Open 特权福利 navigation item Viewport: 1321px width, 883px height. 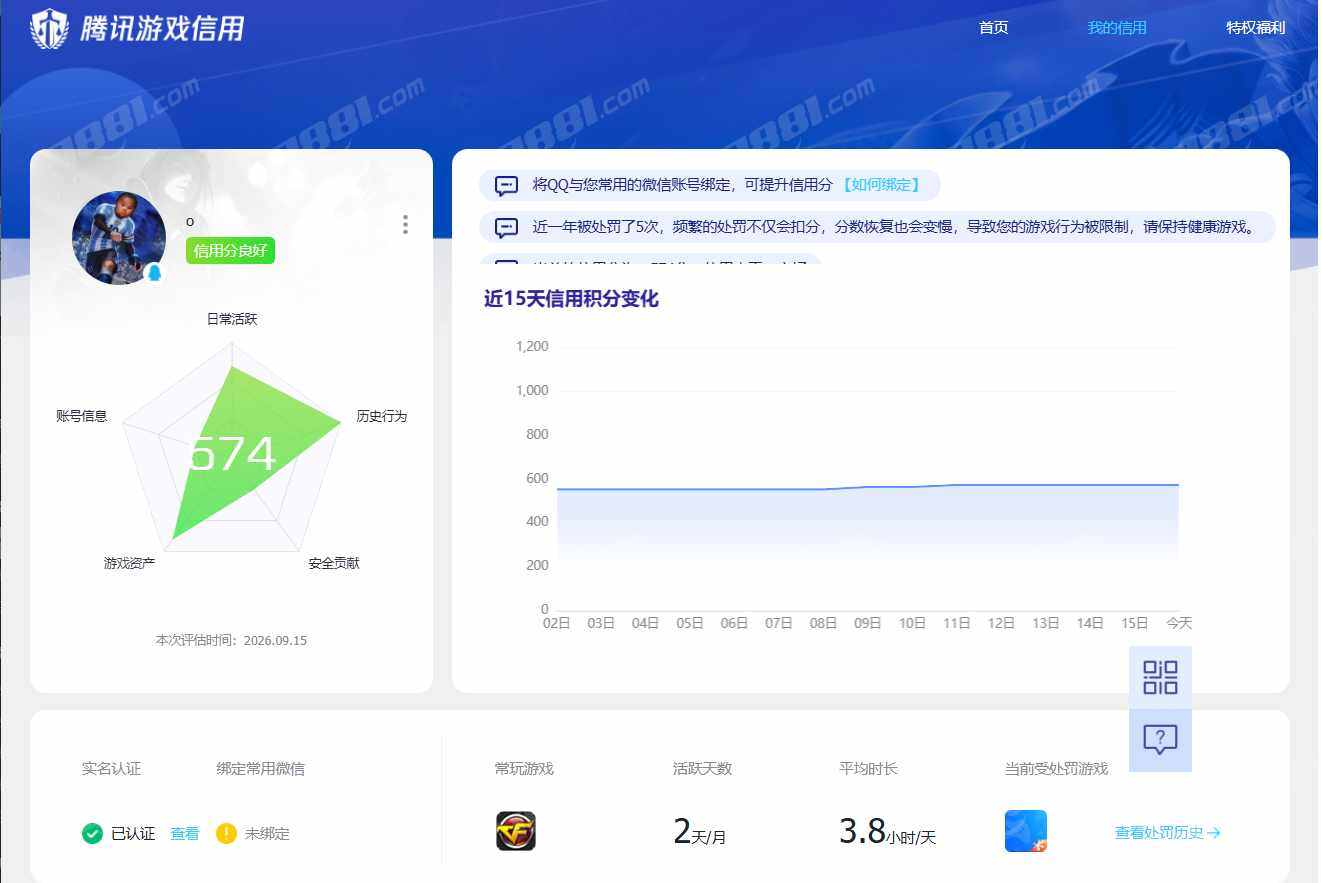click(1256, 28)
